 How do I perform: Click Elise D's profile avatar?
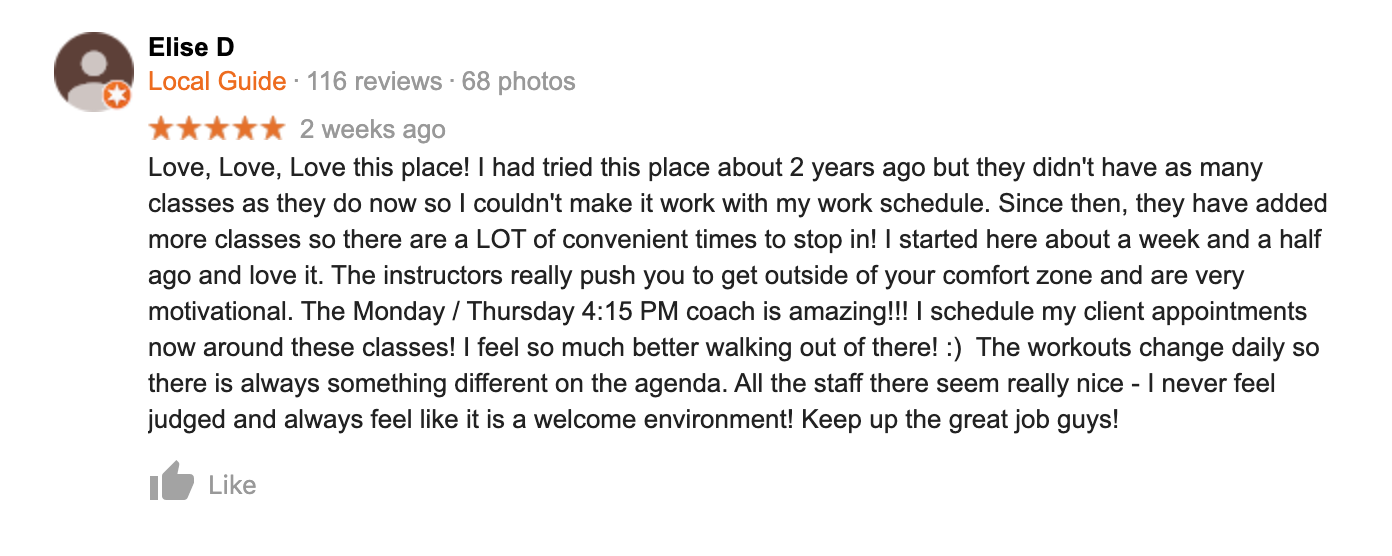tap(93, 71)
